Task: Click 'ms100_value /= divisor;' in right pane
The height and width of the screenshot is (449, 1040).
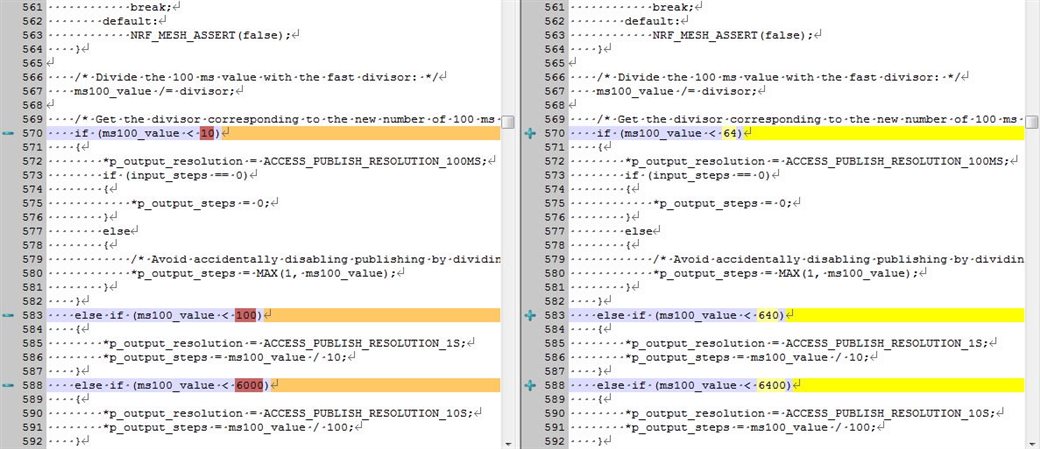Action: pos(677,91)
